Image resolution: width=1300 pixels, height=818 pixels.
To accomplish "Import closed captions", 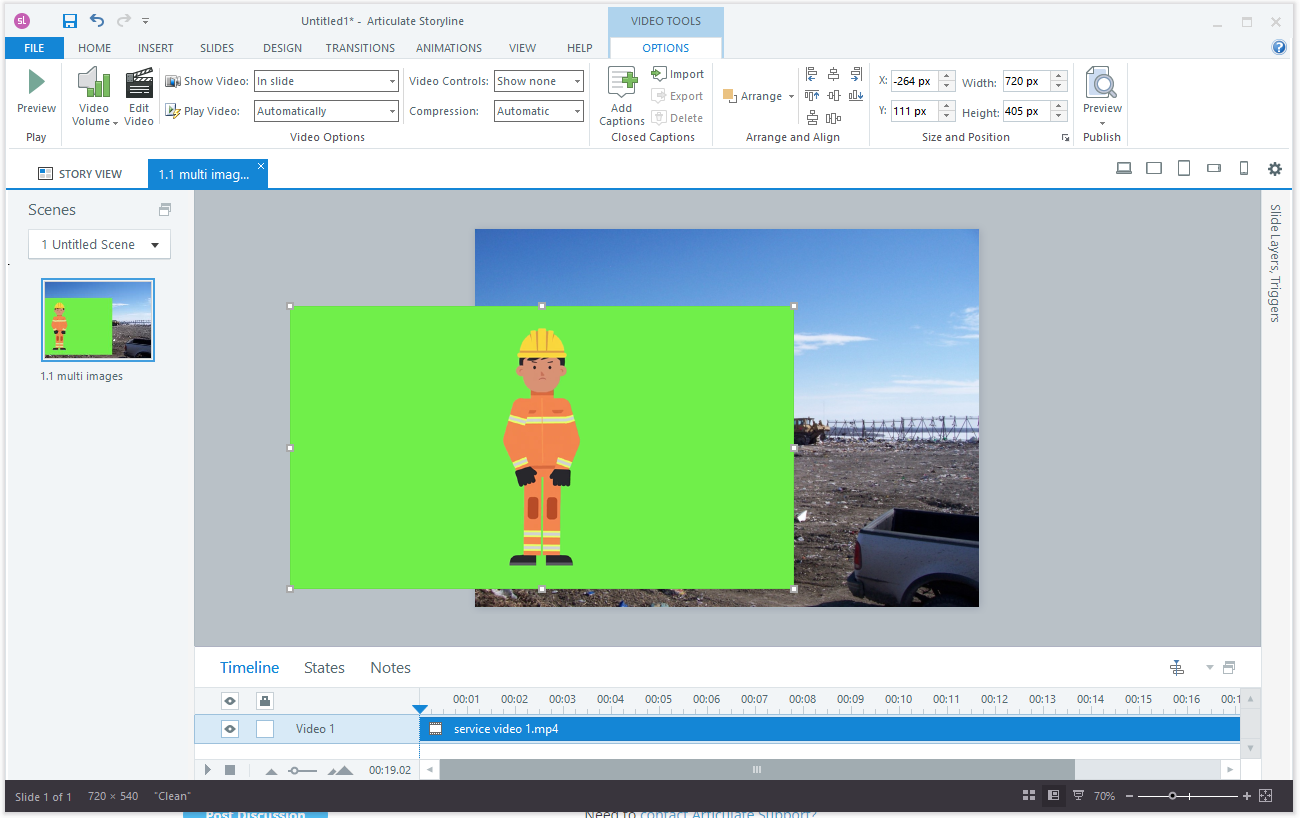I will pyautogui.click(x=678, y=74).
